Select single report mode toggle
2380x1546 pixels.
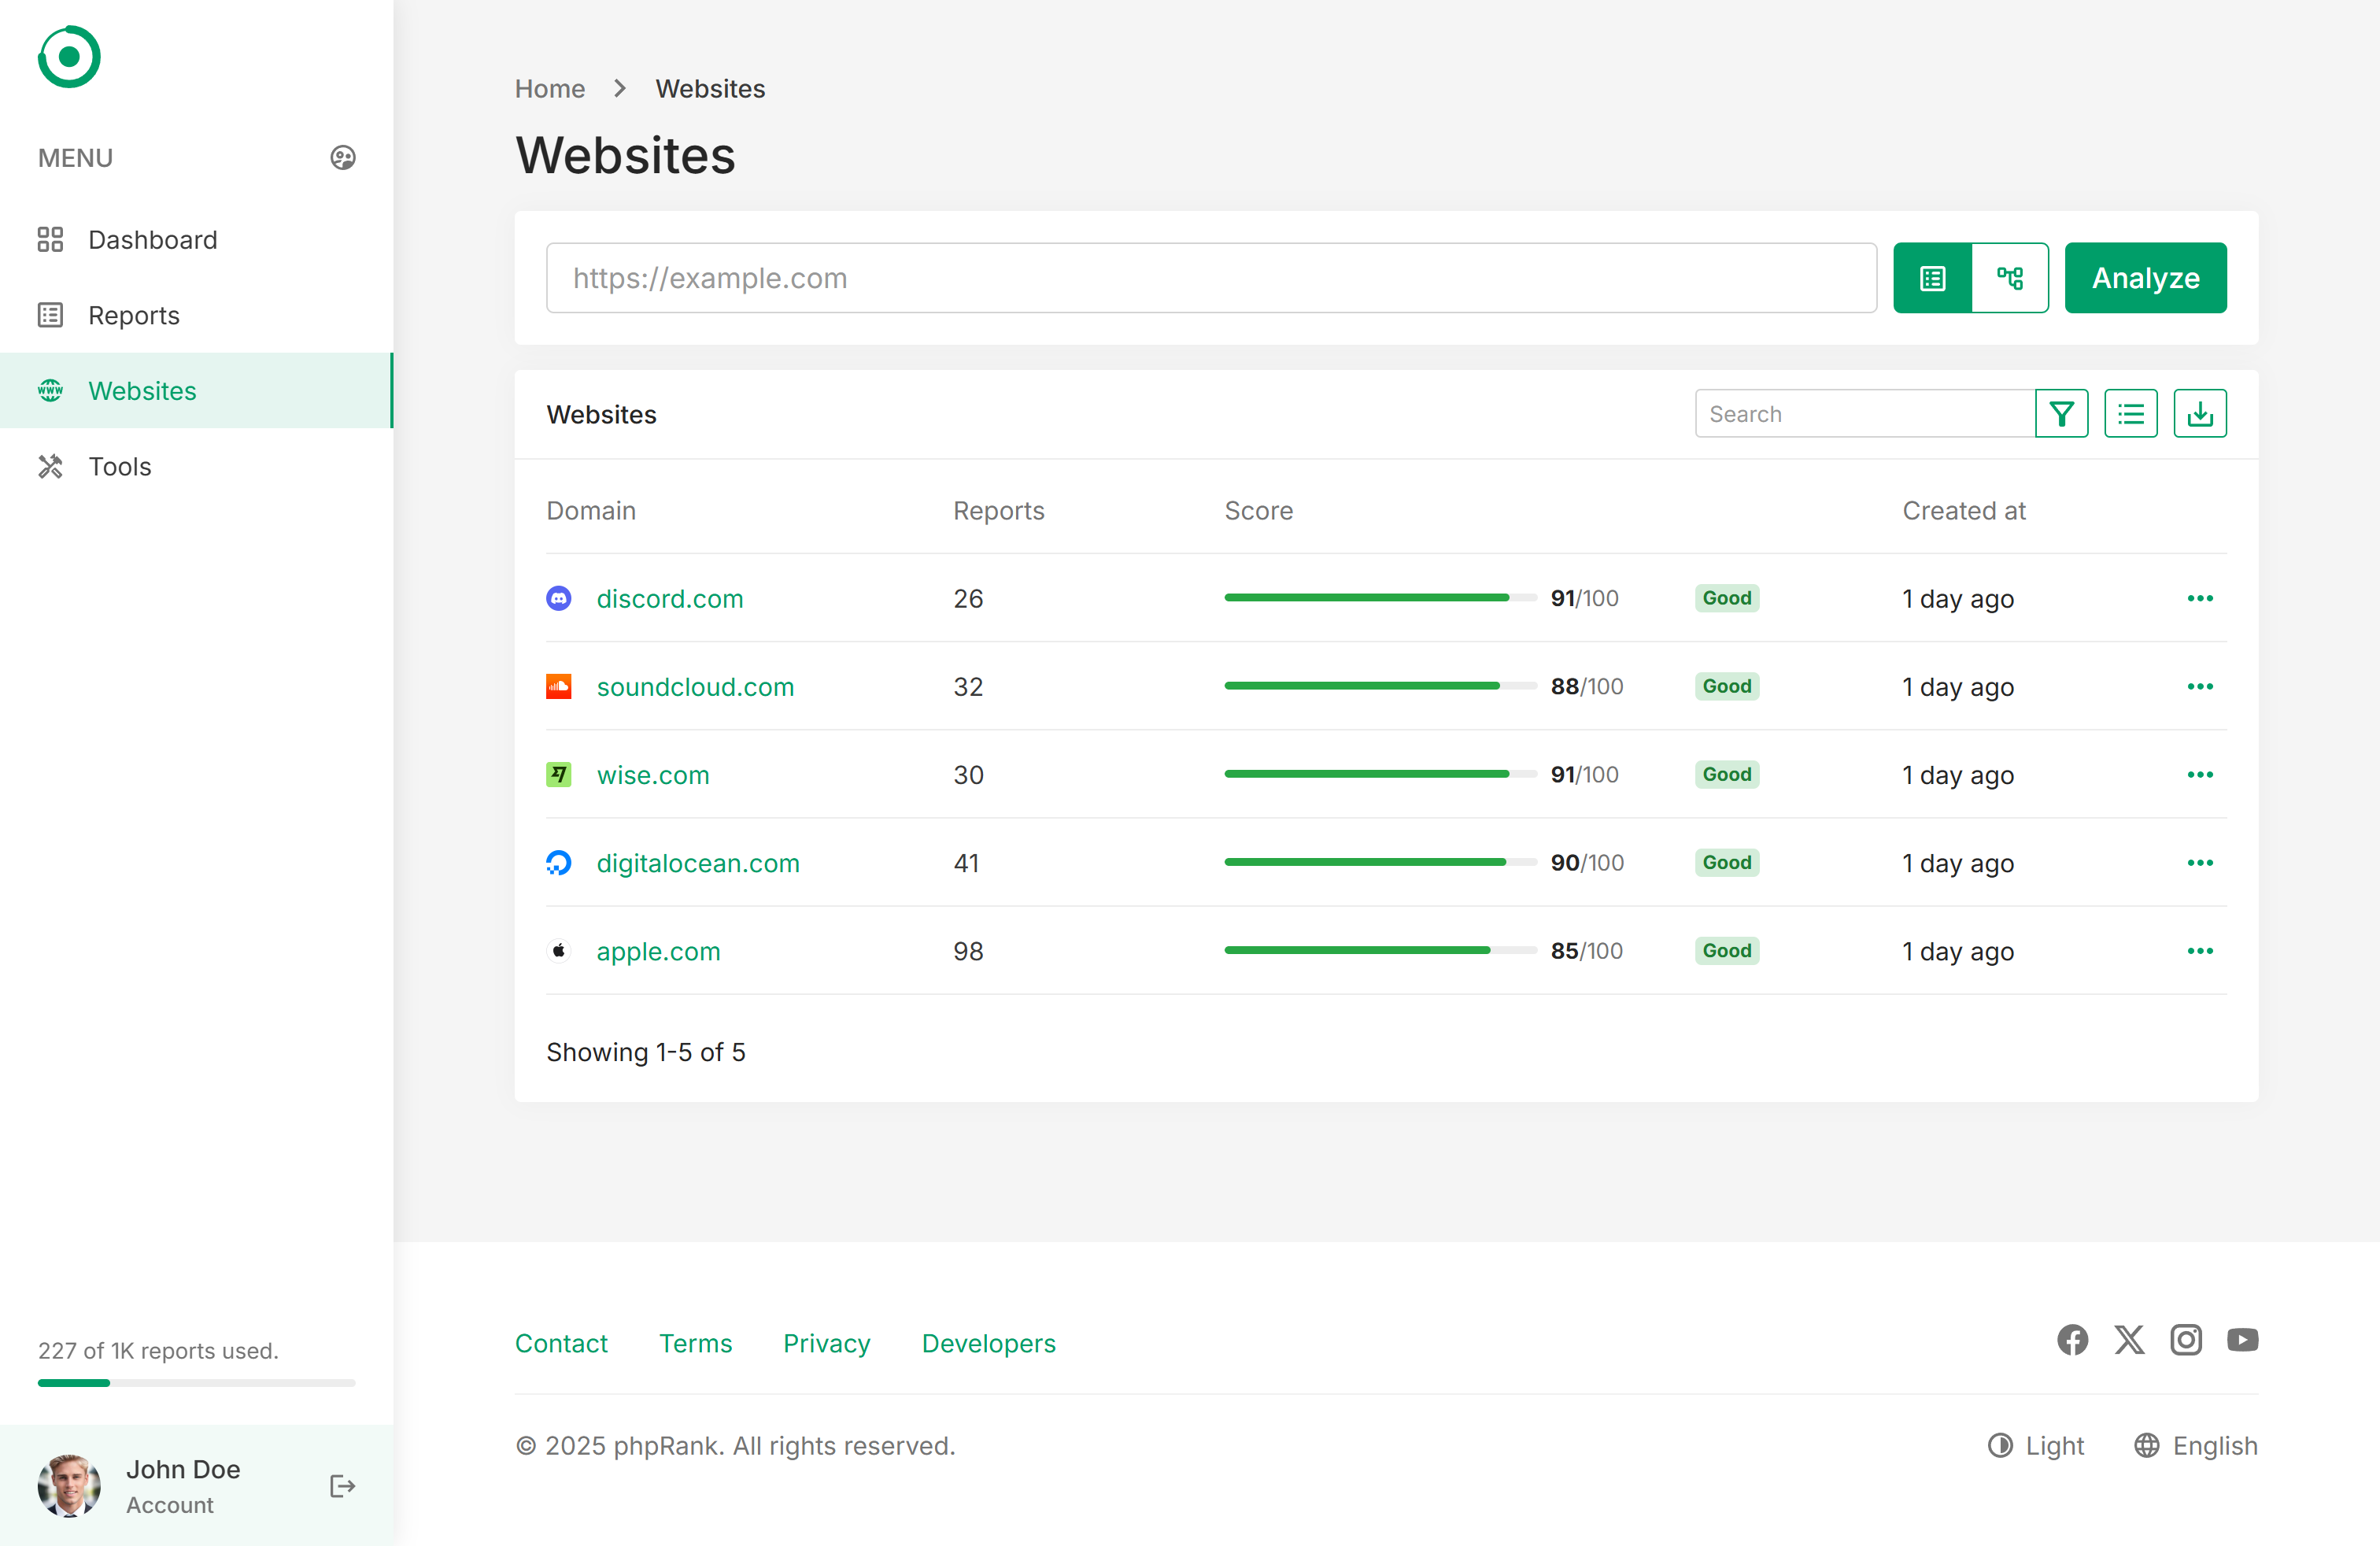[1932, 278]
